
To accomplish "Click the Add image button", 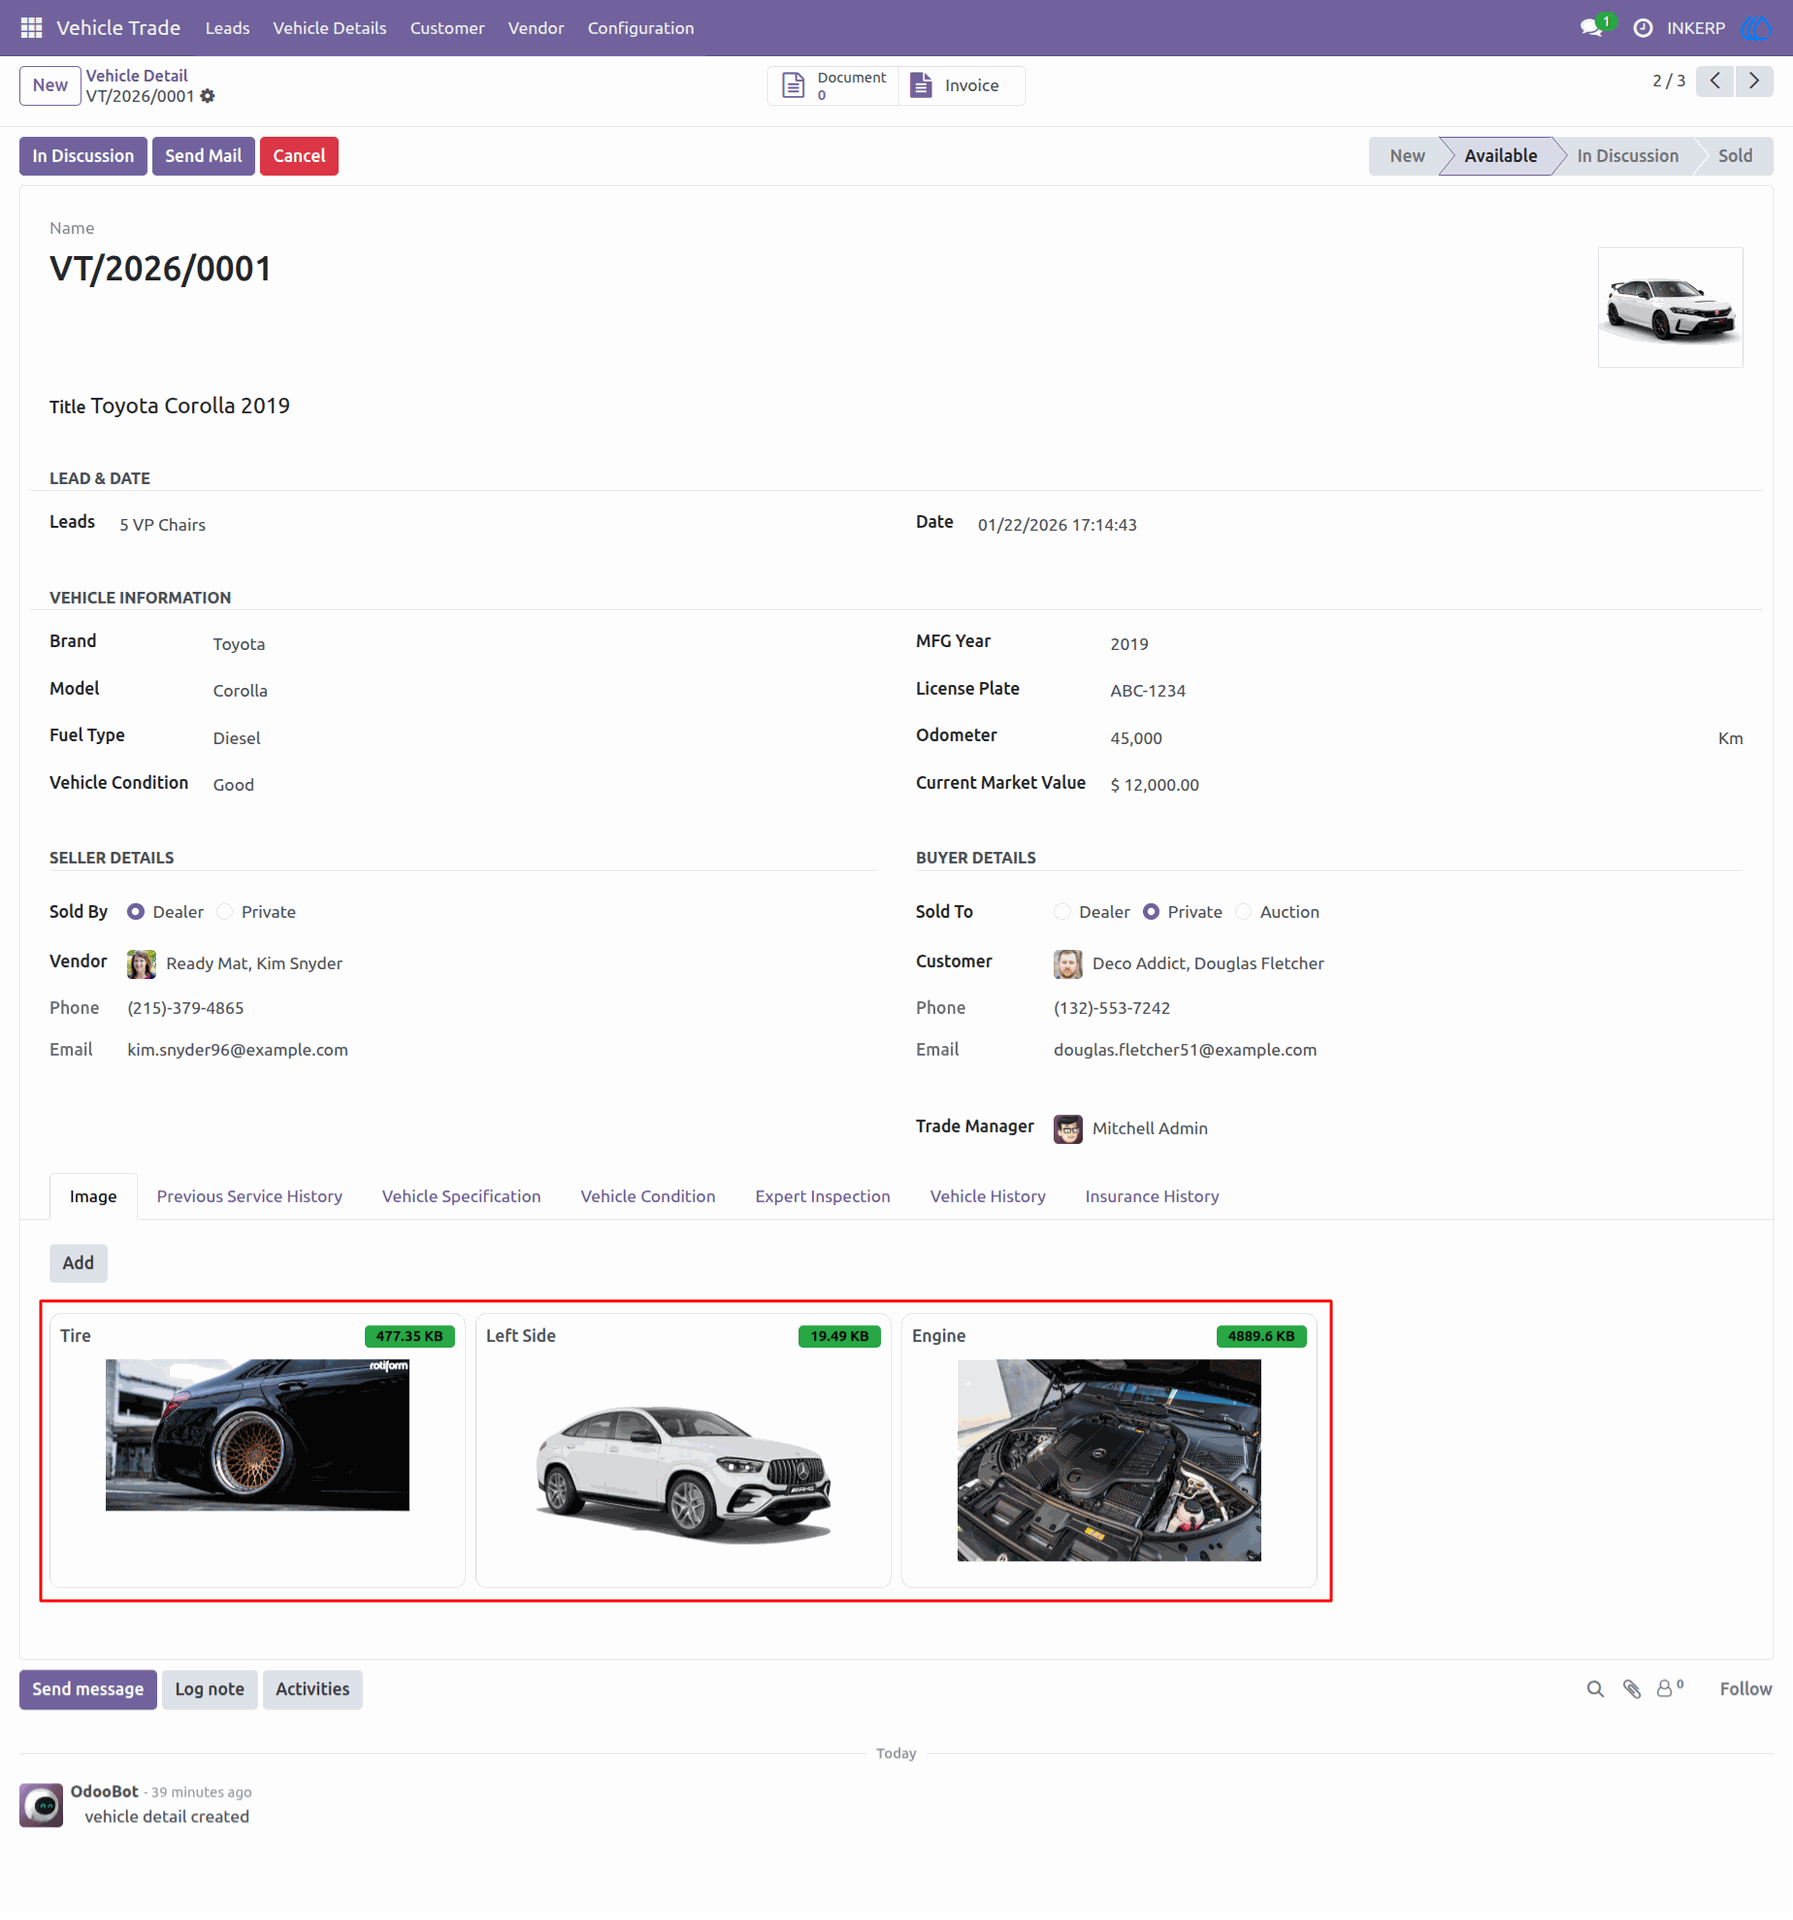I will pos(78,1263).
